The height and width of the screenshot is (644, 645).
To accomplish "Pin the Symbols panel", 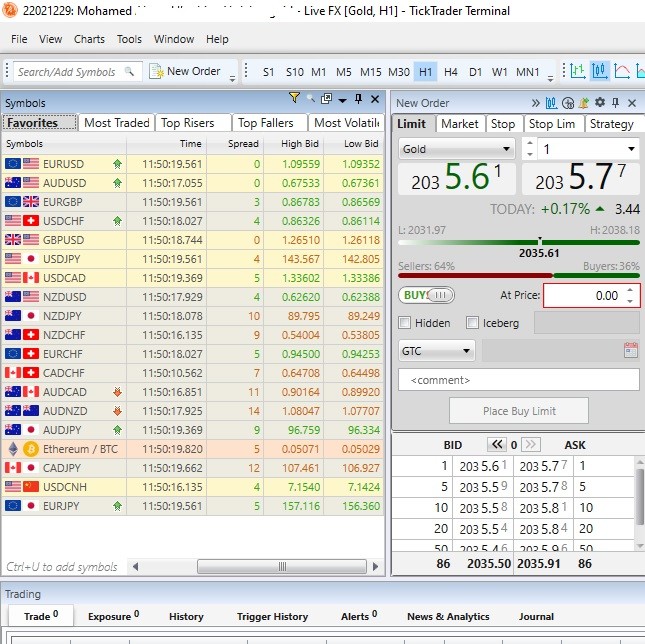I will 358,99.
